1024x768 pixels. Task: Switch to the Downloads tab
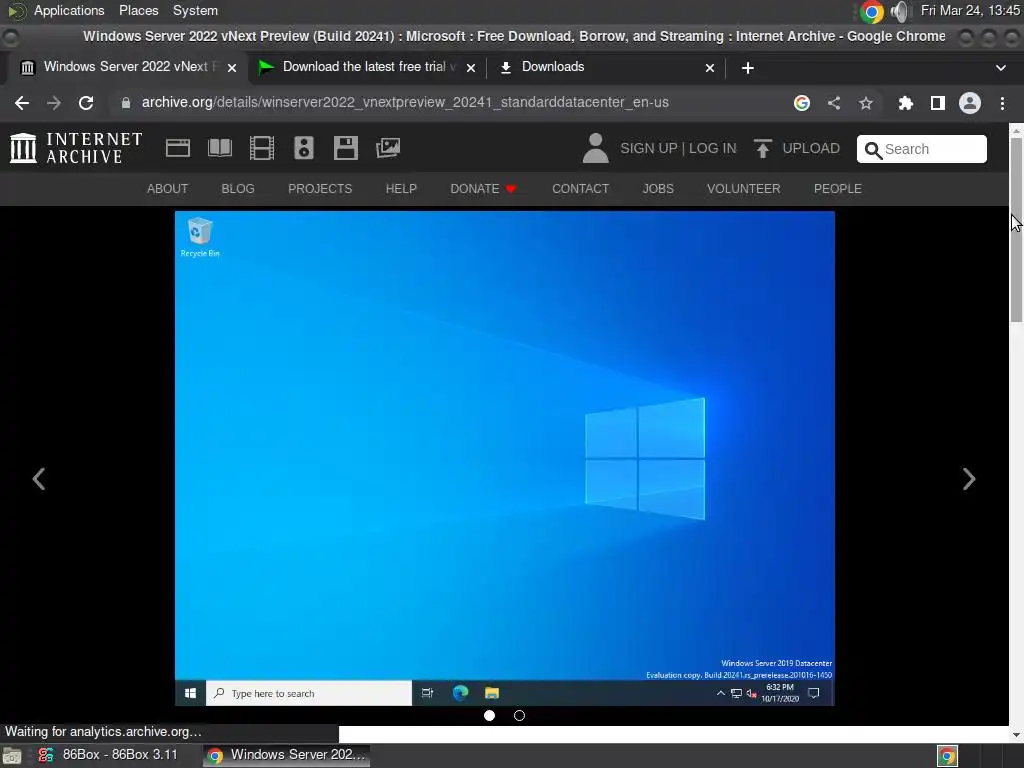click(x=606, y=67)
